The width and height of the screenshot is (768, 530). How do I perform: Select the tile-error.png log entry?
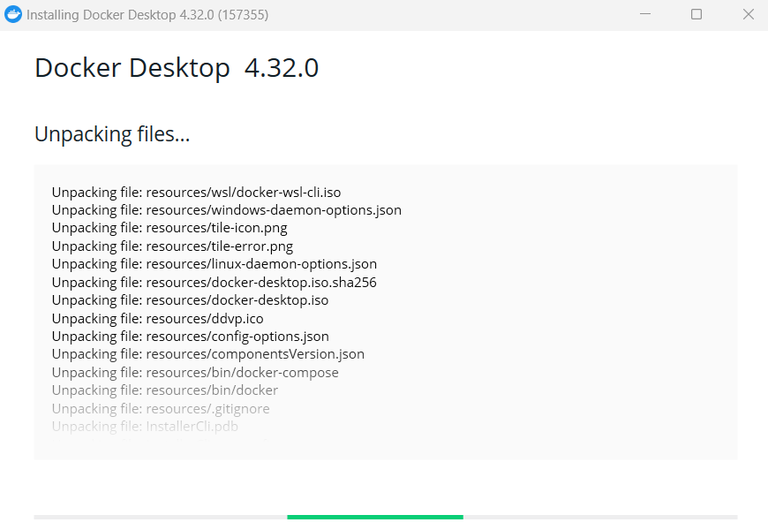tap(172, 246)
